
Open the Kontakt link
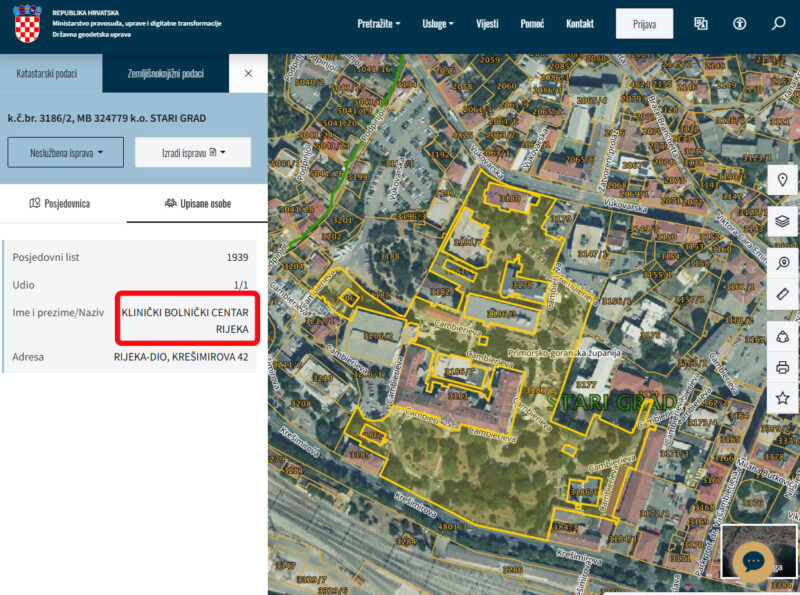(x=580, y=23)
